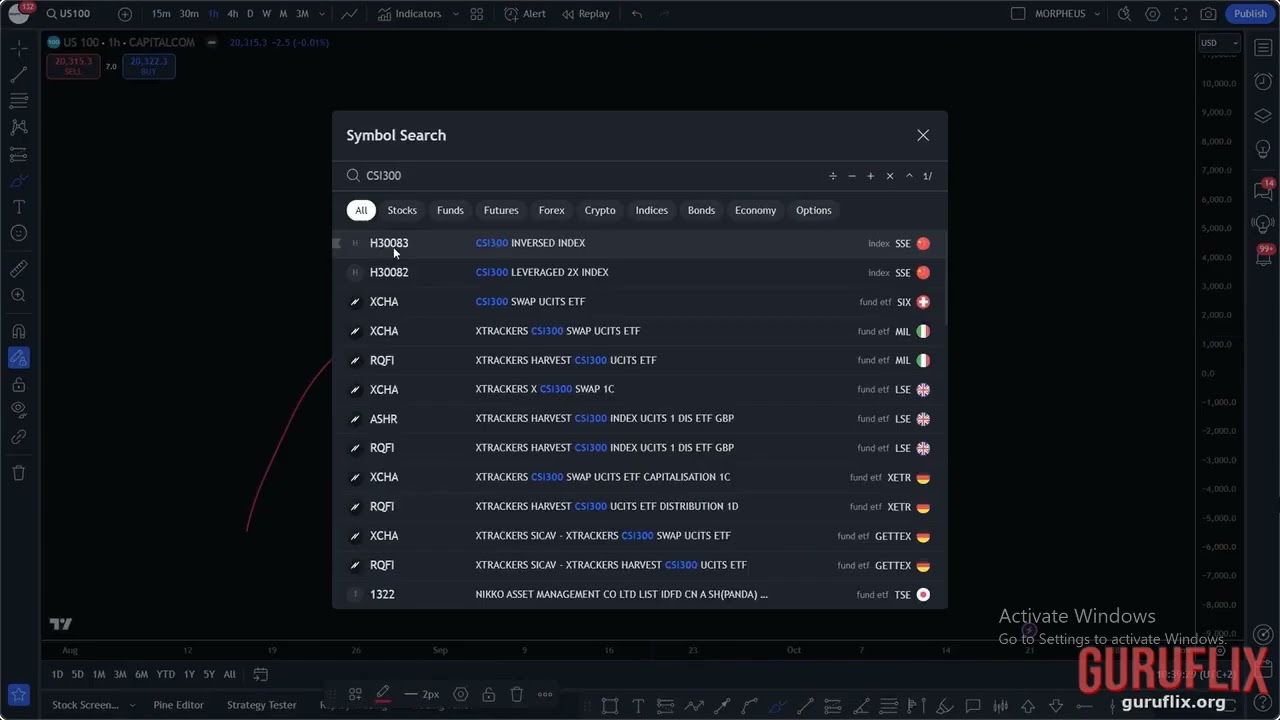Filter symbol results by Indices
This screenshot has height=720, width=1280.
click(652, 210)
